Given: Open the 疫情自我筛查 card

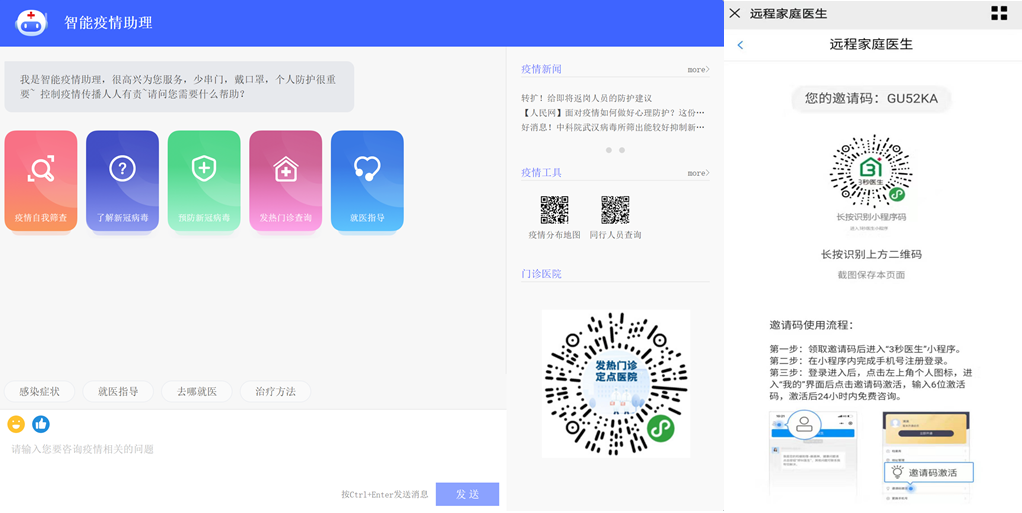Looking at the screenshot, I should point(41,181).
